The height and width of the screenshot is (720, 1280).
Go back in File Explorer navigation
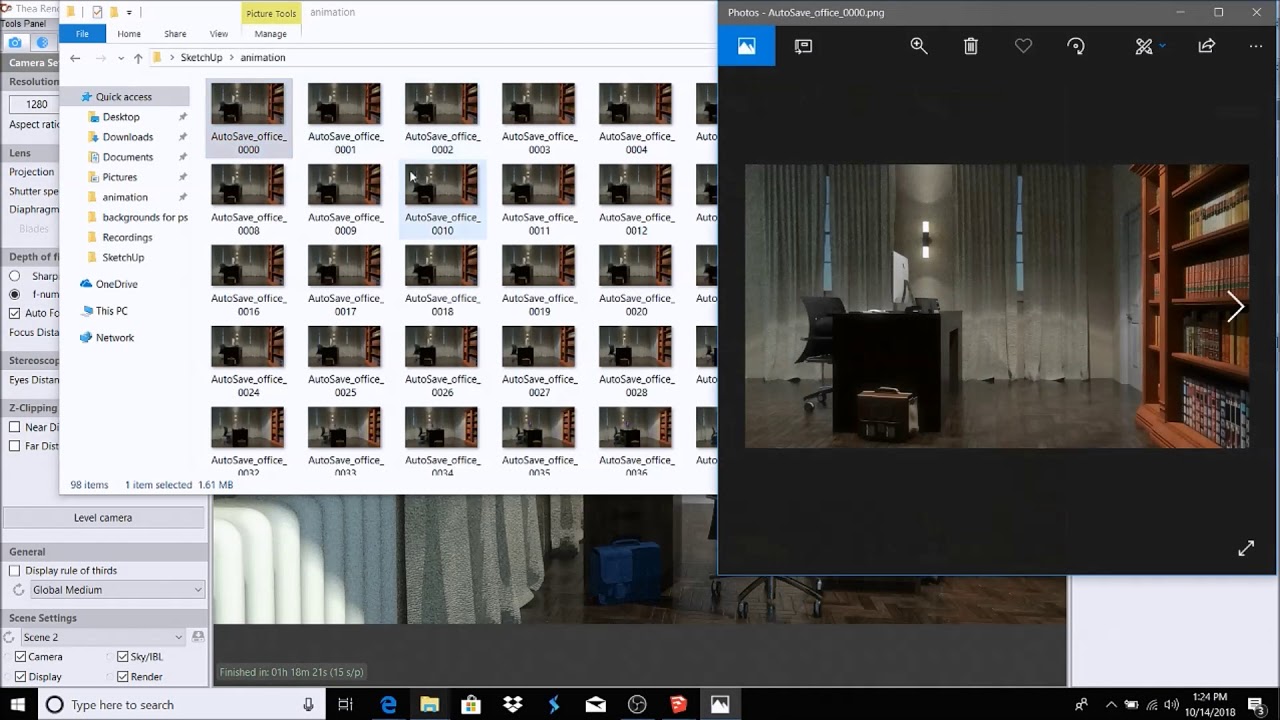pyautogui.click(x=75, y=58)
